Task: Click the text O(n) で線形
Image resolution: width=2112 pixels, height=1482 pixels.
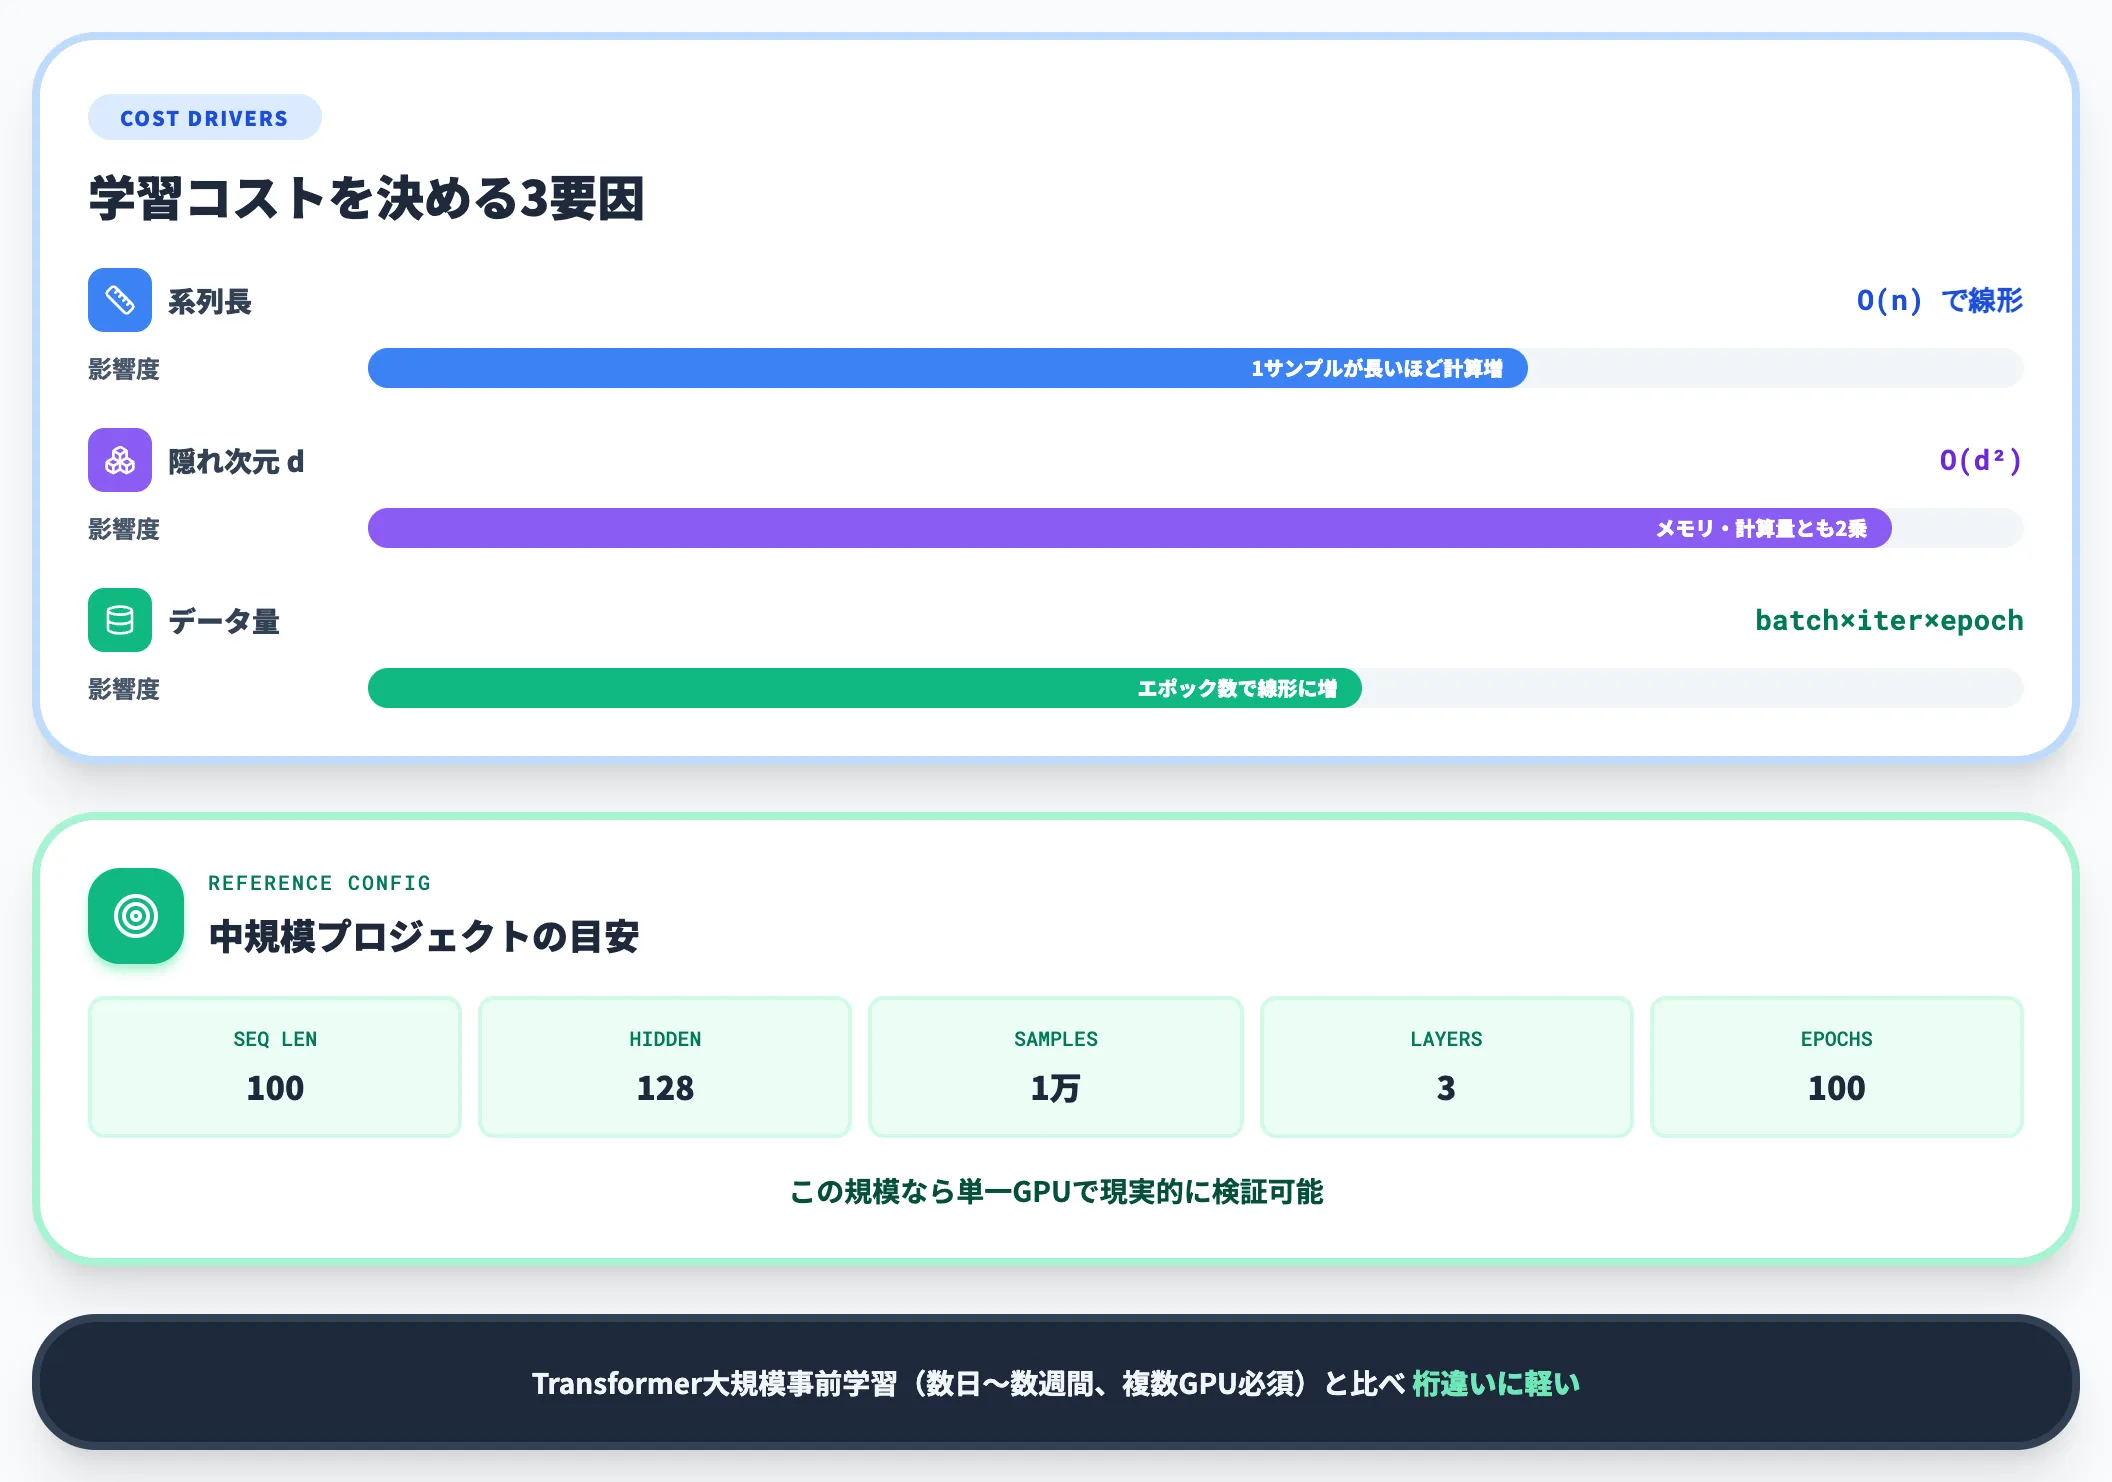Action: [1939, 300]
